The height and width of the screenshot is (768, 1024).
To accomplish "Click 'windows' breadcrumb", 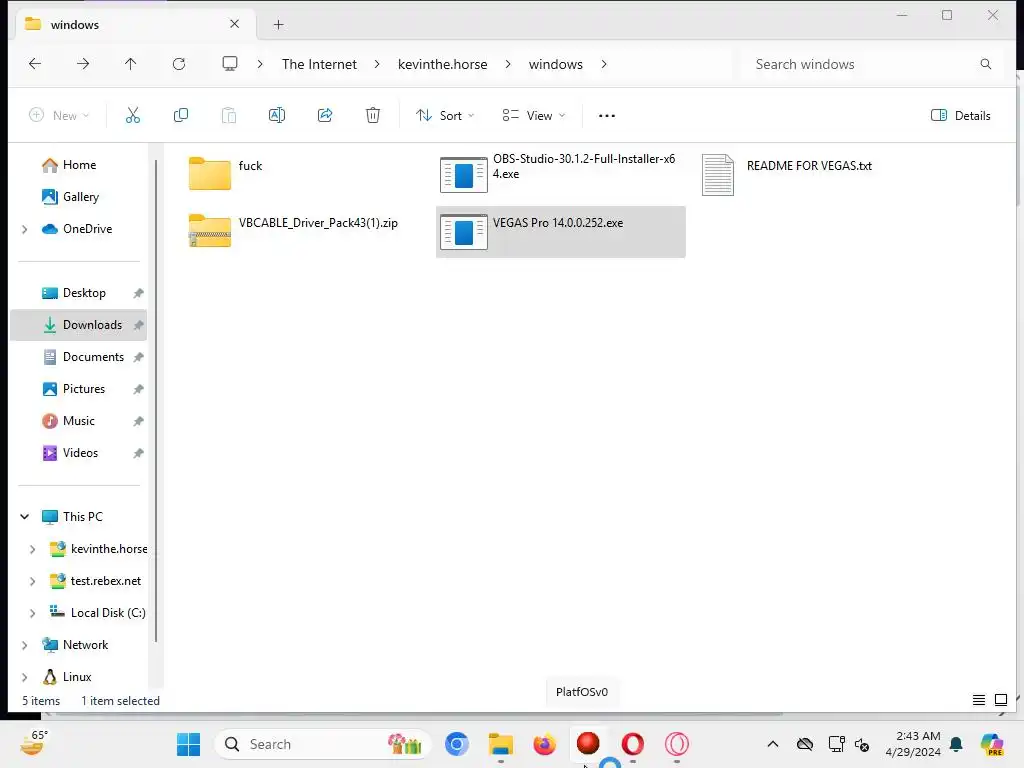I will coord(556,64).
